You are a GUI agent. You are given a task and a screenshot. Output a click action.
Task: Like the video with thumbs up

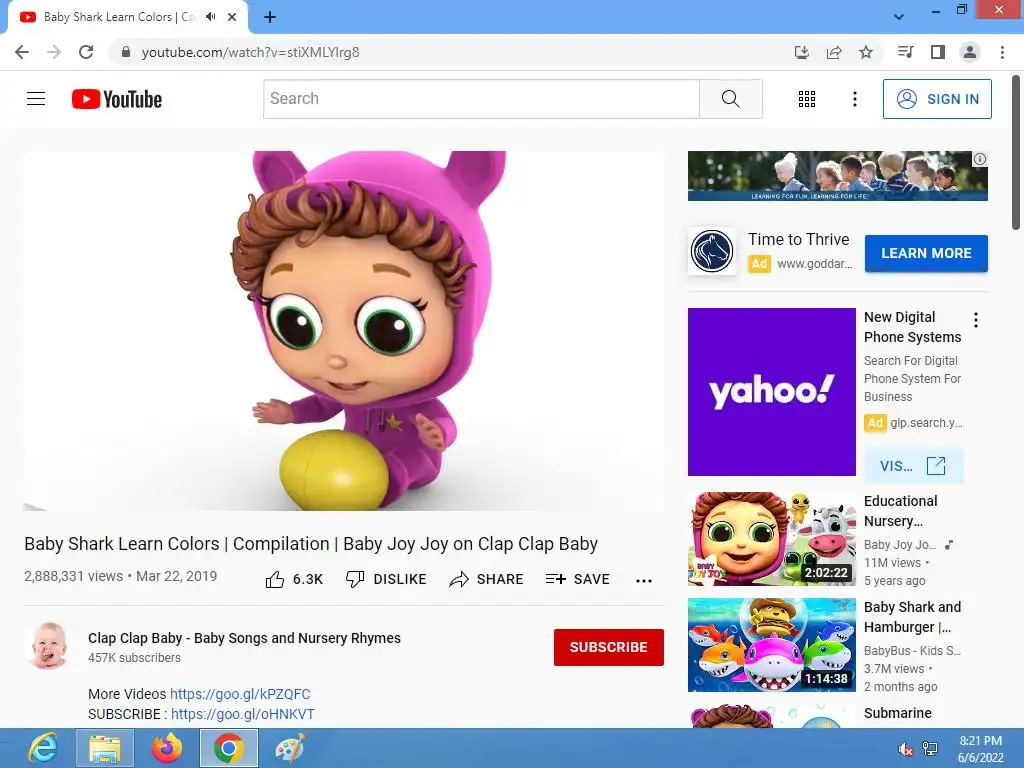[294, 579]
